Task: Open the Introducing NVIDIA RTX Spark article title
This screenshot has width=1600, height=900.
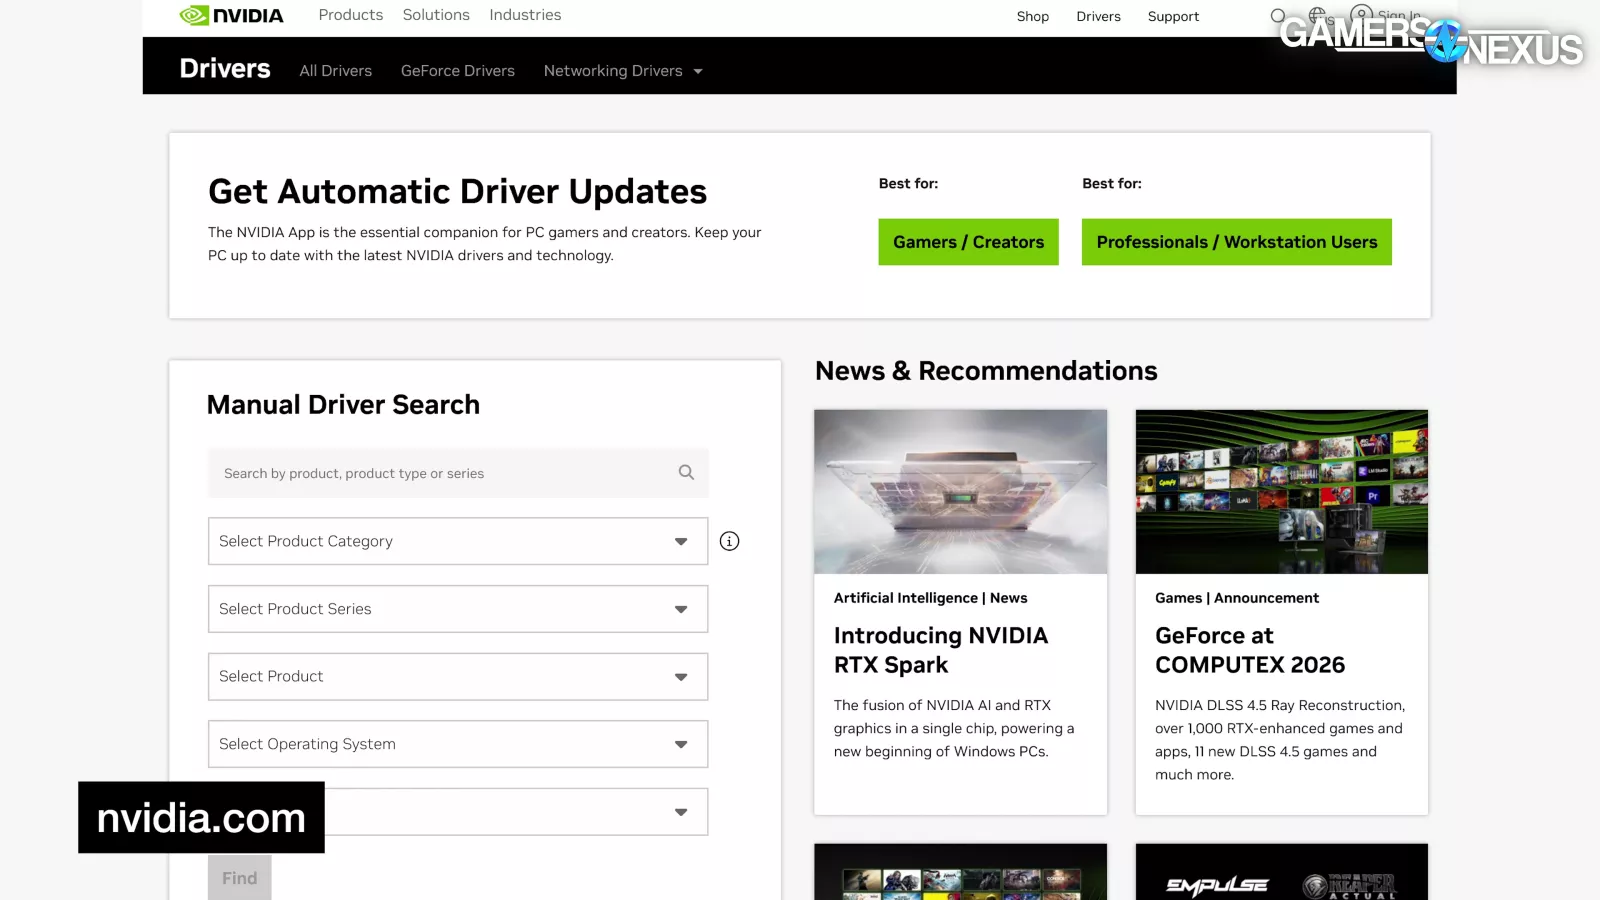Action: [x=941, y=650]
